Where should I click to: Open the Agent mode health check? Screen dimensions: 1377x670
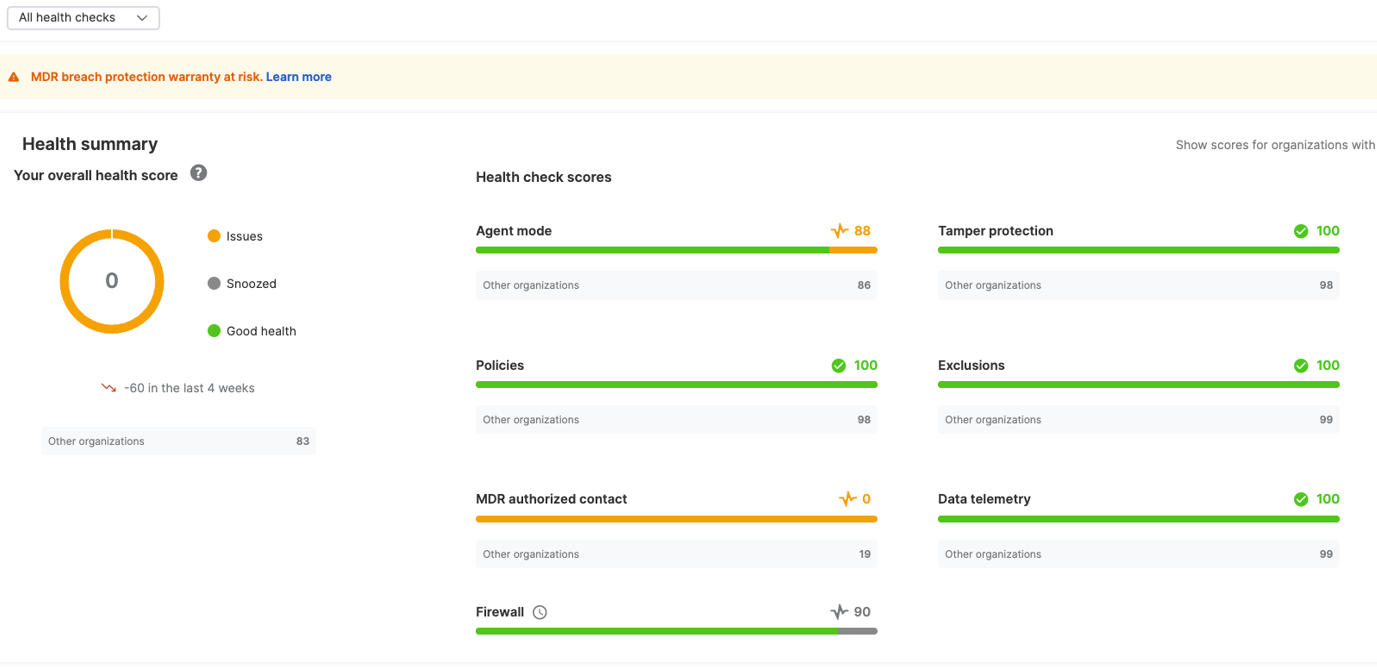tap(514, 231)
